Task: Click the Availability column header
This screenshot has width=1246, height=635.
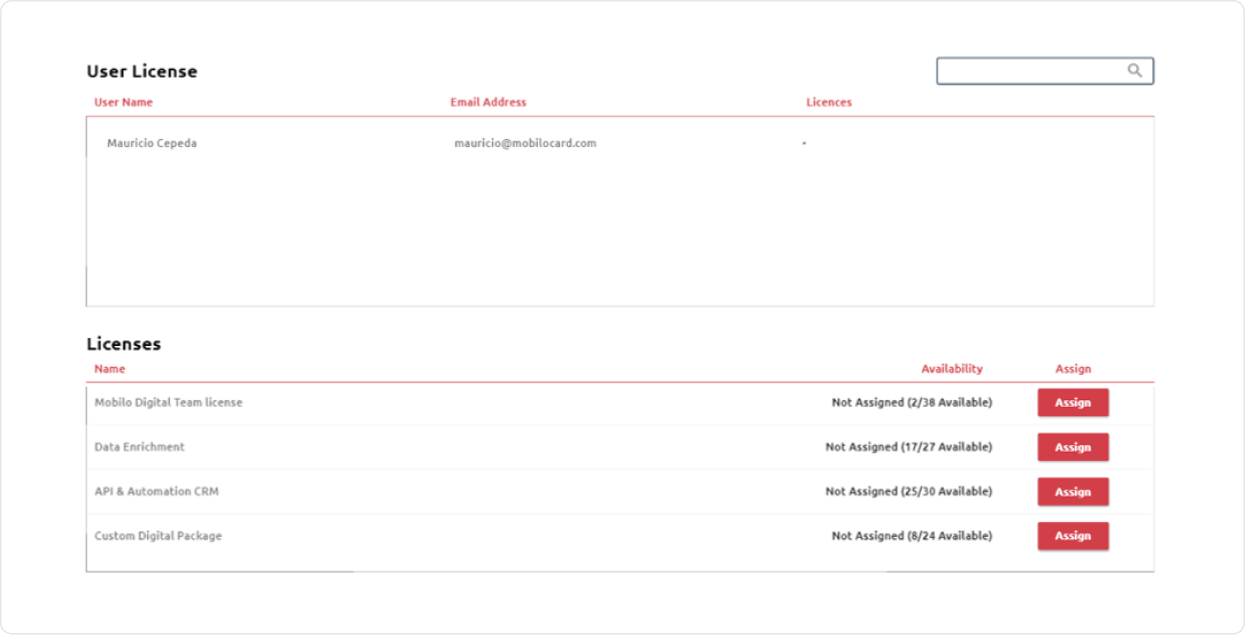Action: [x=951, y=369]
